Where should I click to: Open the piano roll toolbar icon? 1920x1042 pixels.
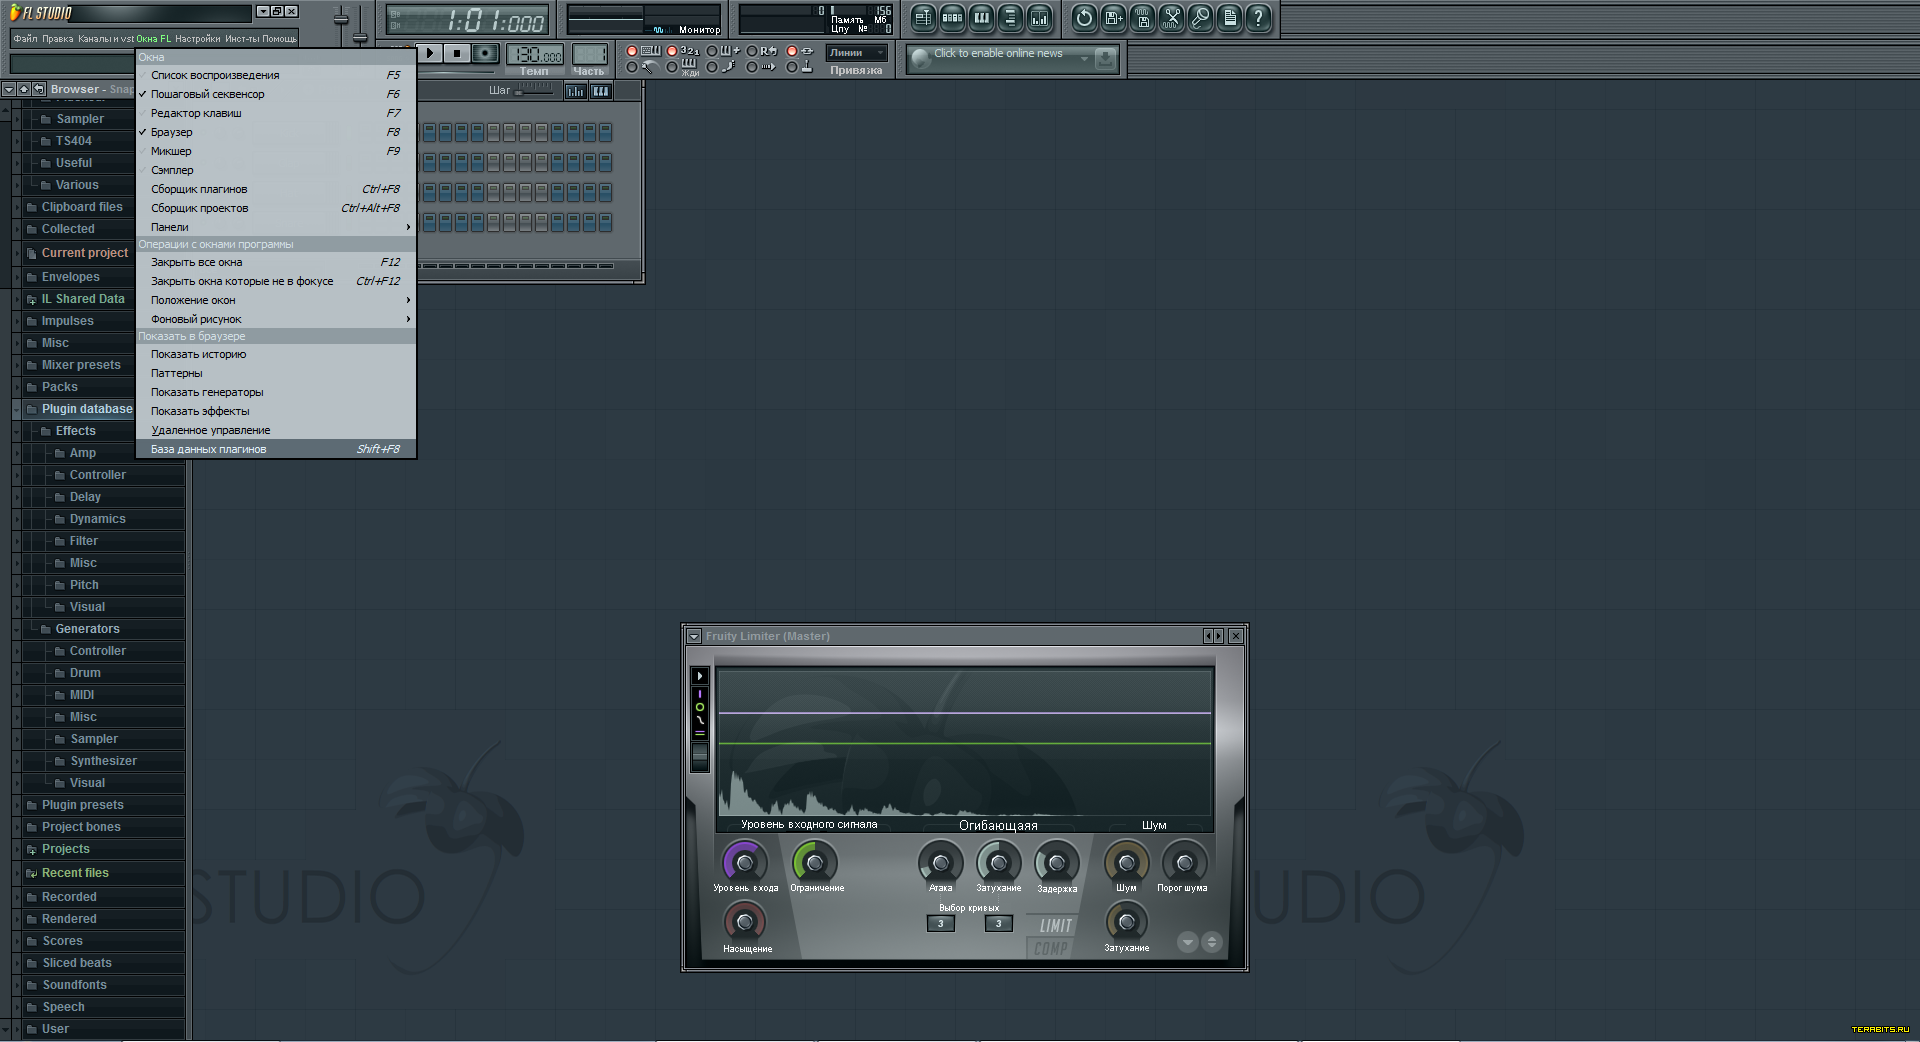[981, 18]
